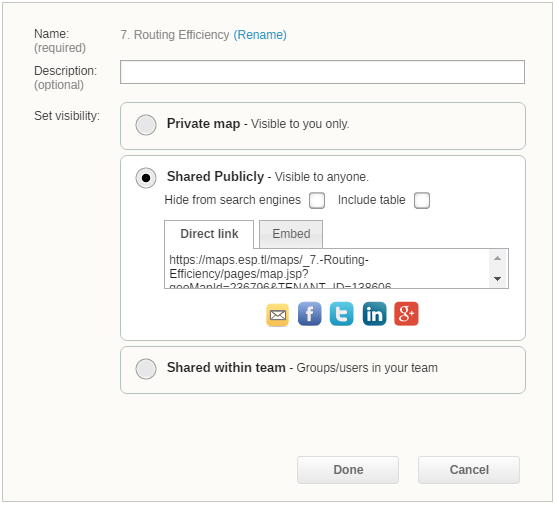The width and height of the screenshot is (555, 505).
Task: Click the 'Set visibility:' label
Action: coord(67,116)
